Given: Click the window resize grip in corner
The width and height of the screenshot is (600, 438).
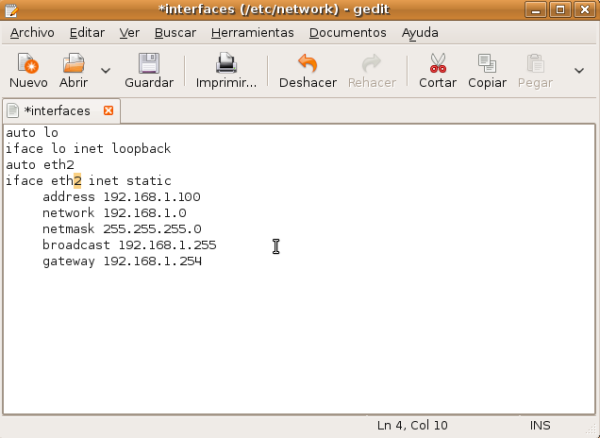Looking at the screenshot, I should pyautogui.click(x=592, y=431).
